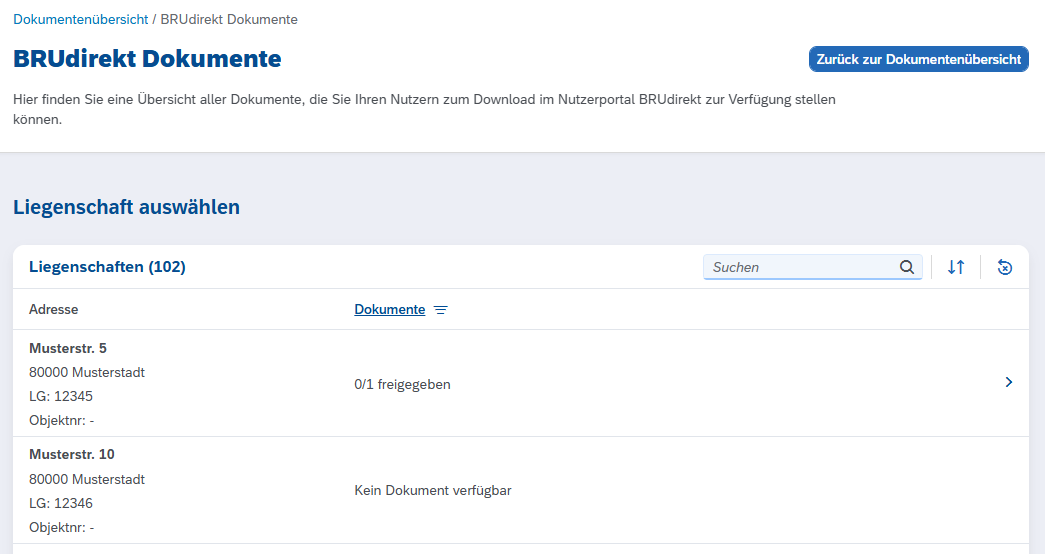
Task: Focus the Suchen search field
Action: click(x=800, y=267)
